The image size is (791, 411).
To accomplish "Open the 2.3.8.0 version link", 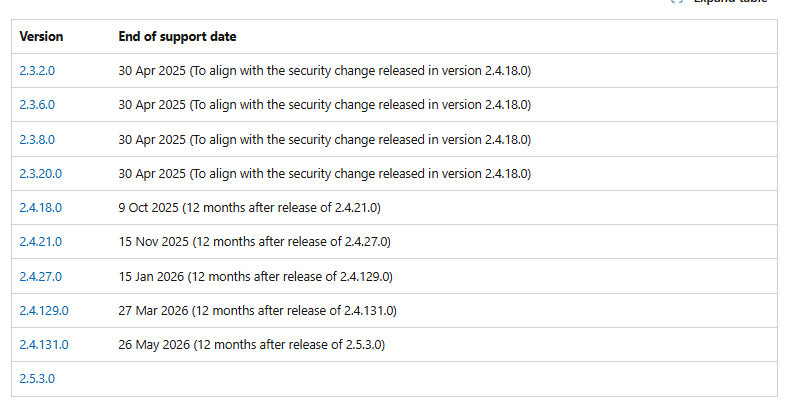I will point(37,140).
